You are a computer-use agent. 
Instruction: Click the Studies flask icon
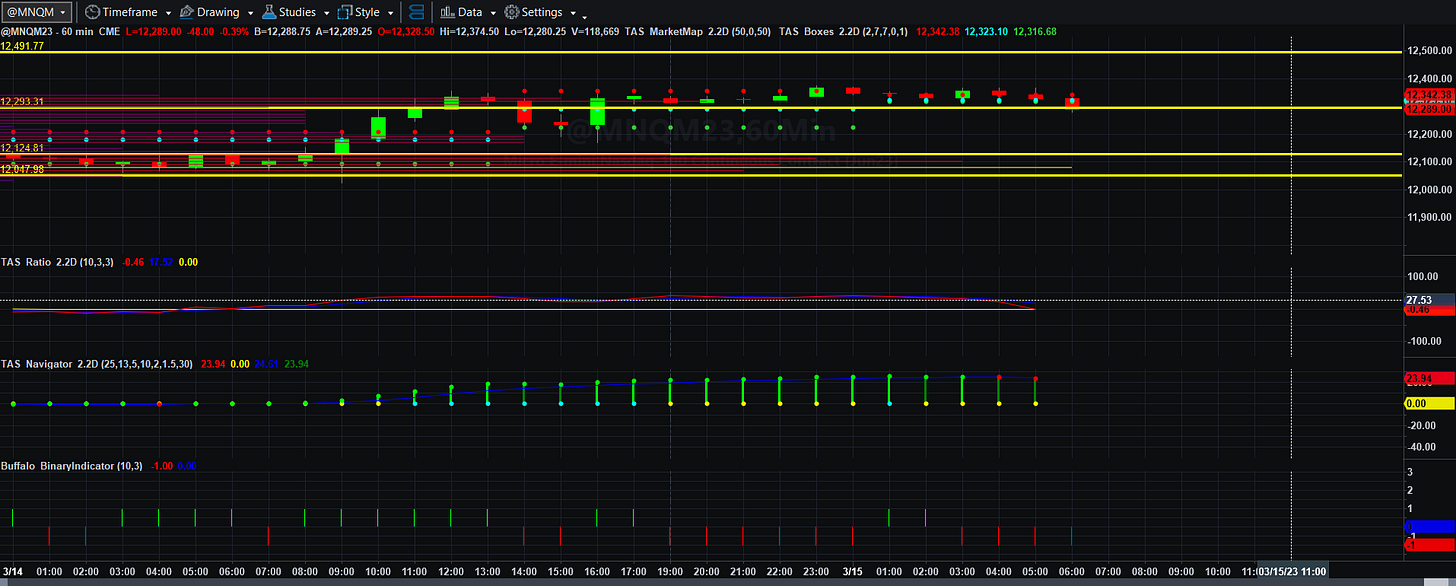pyautogui.click(x=268, y=12)
